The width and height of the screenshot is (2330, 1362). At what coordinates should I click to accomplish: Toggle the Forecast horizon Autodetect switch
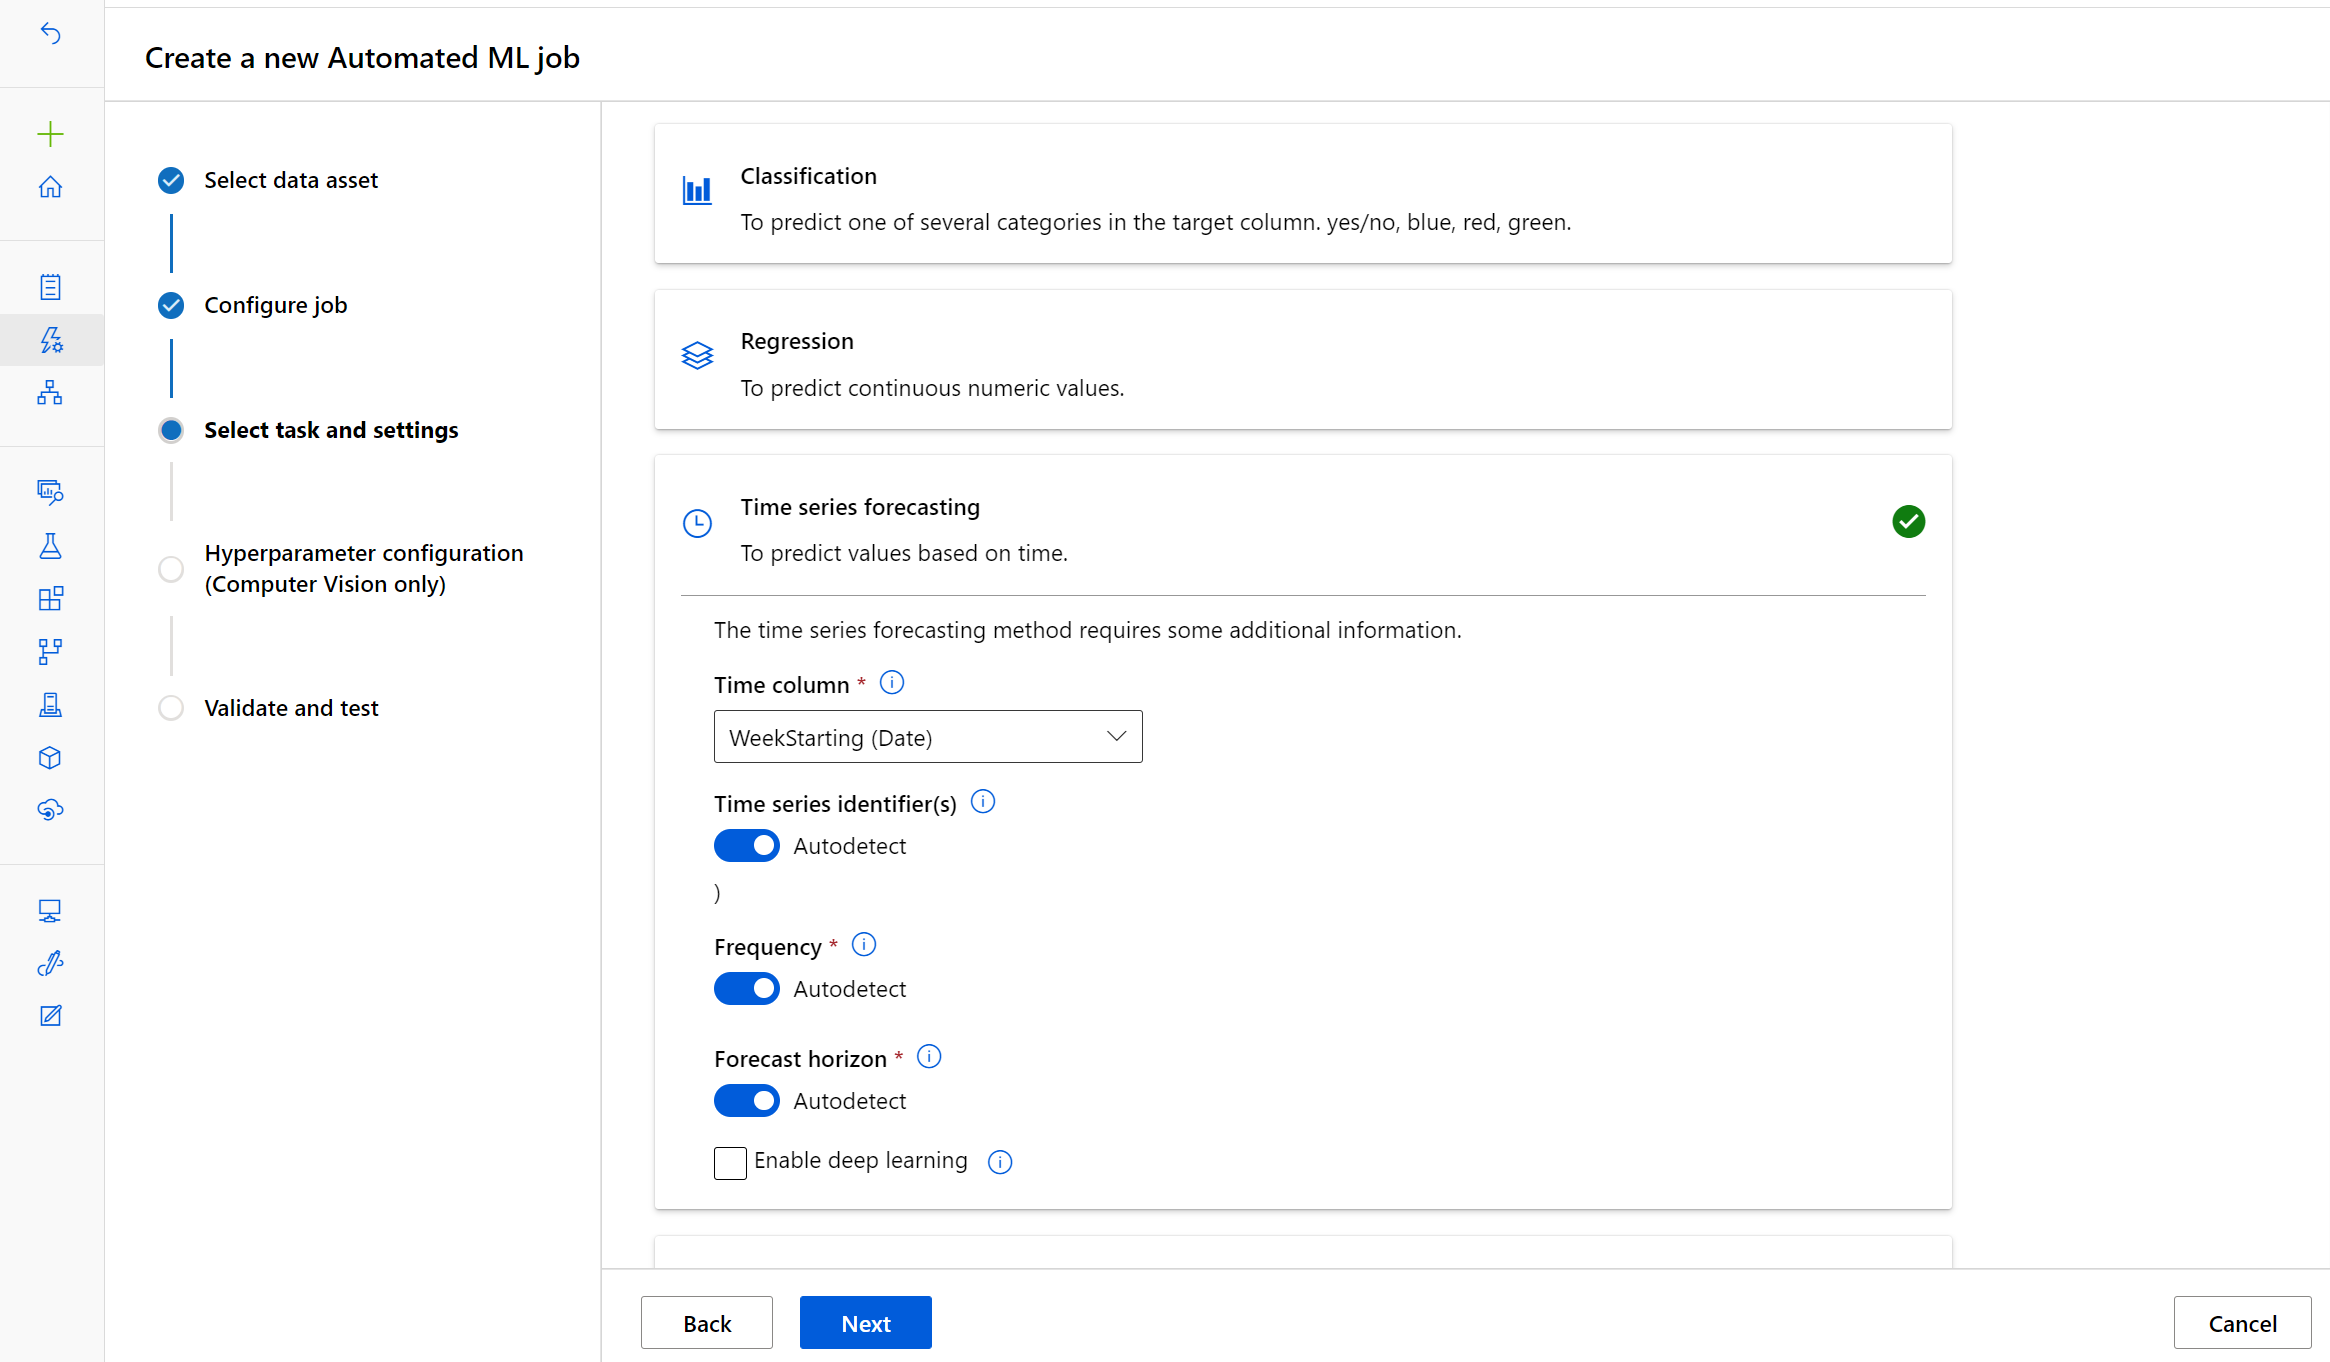(x=746, y=1099)
